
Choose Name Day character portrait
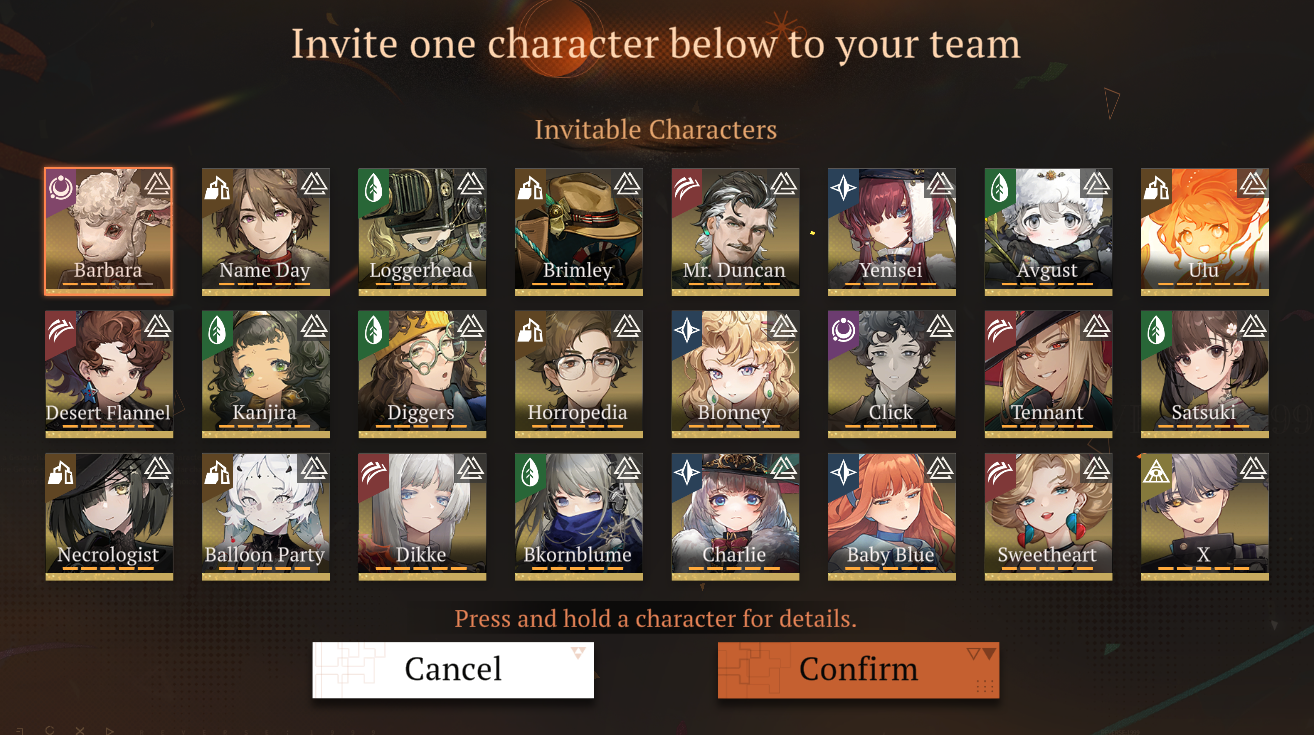point(265,231)
